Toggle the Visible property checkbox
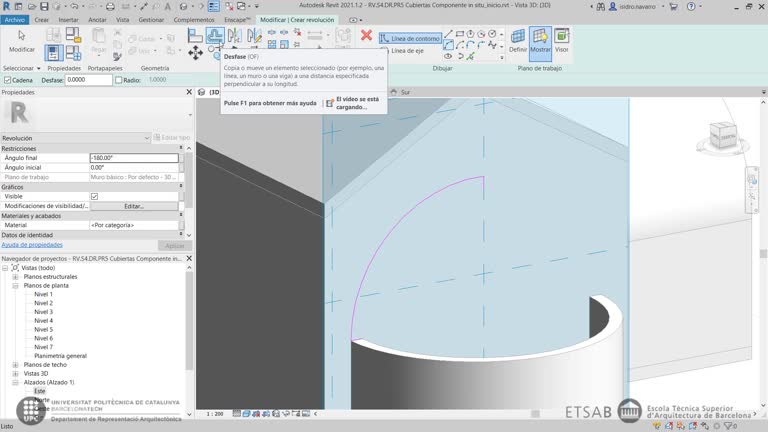 pyautogui.click(x=94, y=196)
